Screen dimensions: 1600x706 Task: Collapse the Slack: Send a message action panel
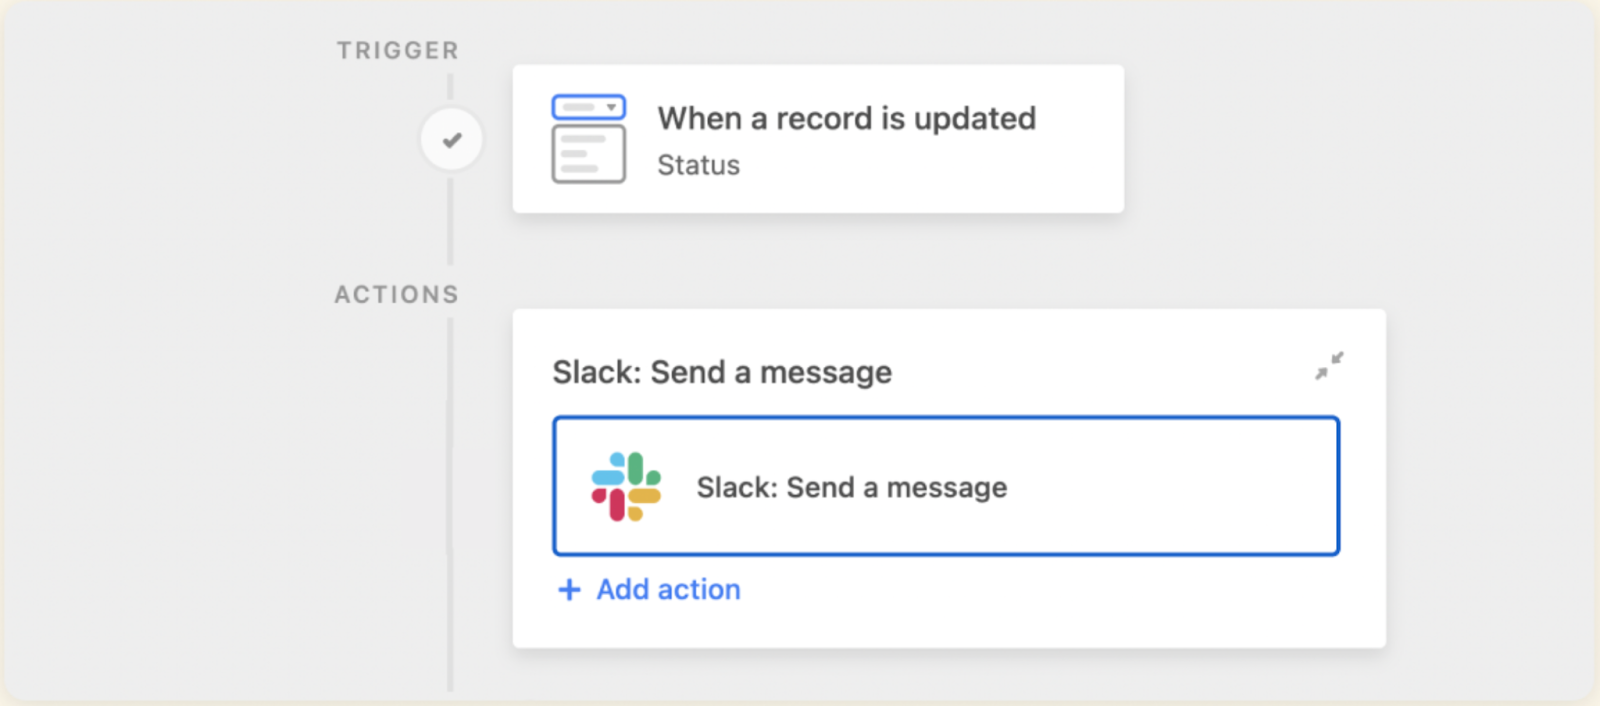[1330, 366]
